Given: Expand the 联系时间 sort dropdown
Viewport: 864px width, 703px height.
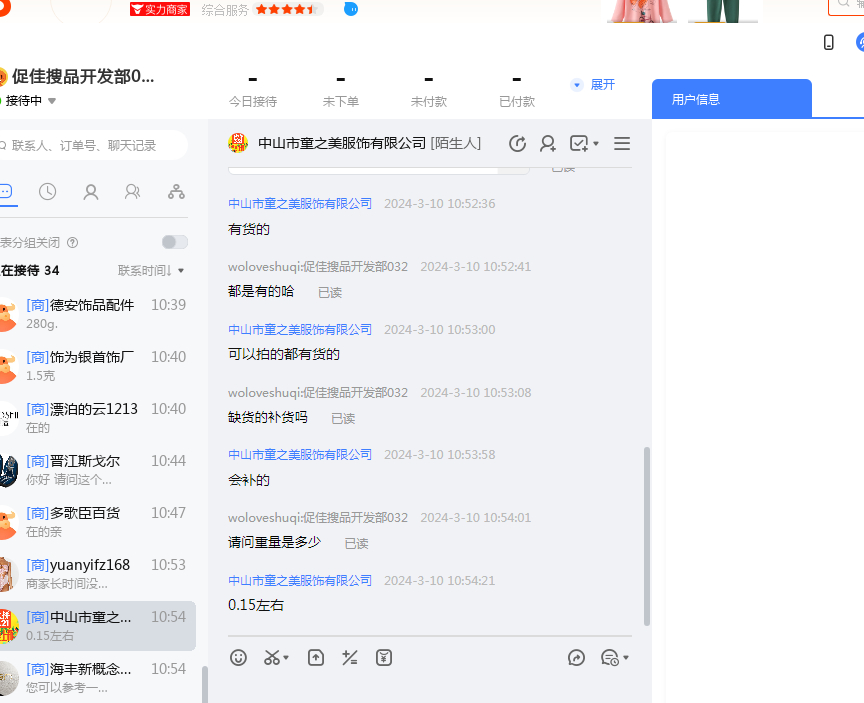Looking at the screenshot, I should click(x=151, y=270).
